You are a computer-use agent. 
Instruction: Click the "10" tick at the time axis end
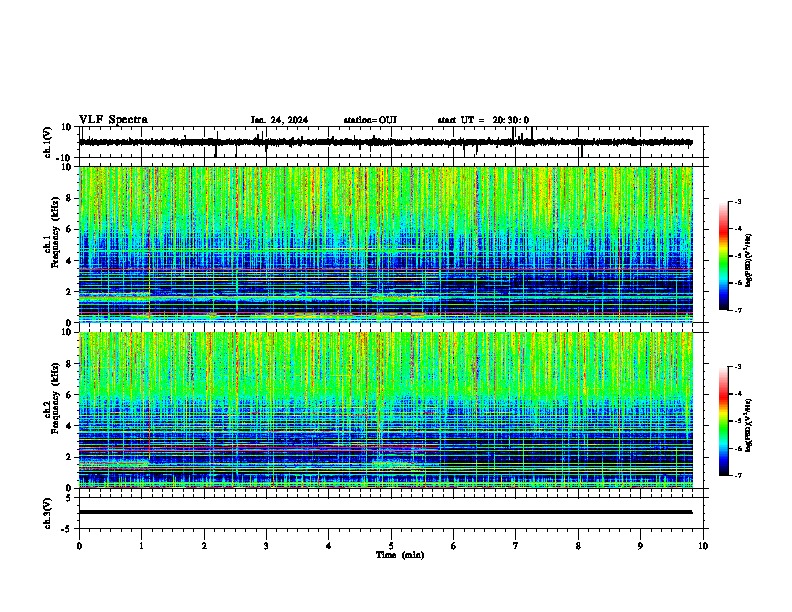coord(703,546)
